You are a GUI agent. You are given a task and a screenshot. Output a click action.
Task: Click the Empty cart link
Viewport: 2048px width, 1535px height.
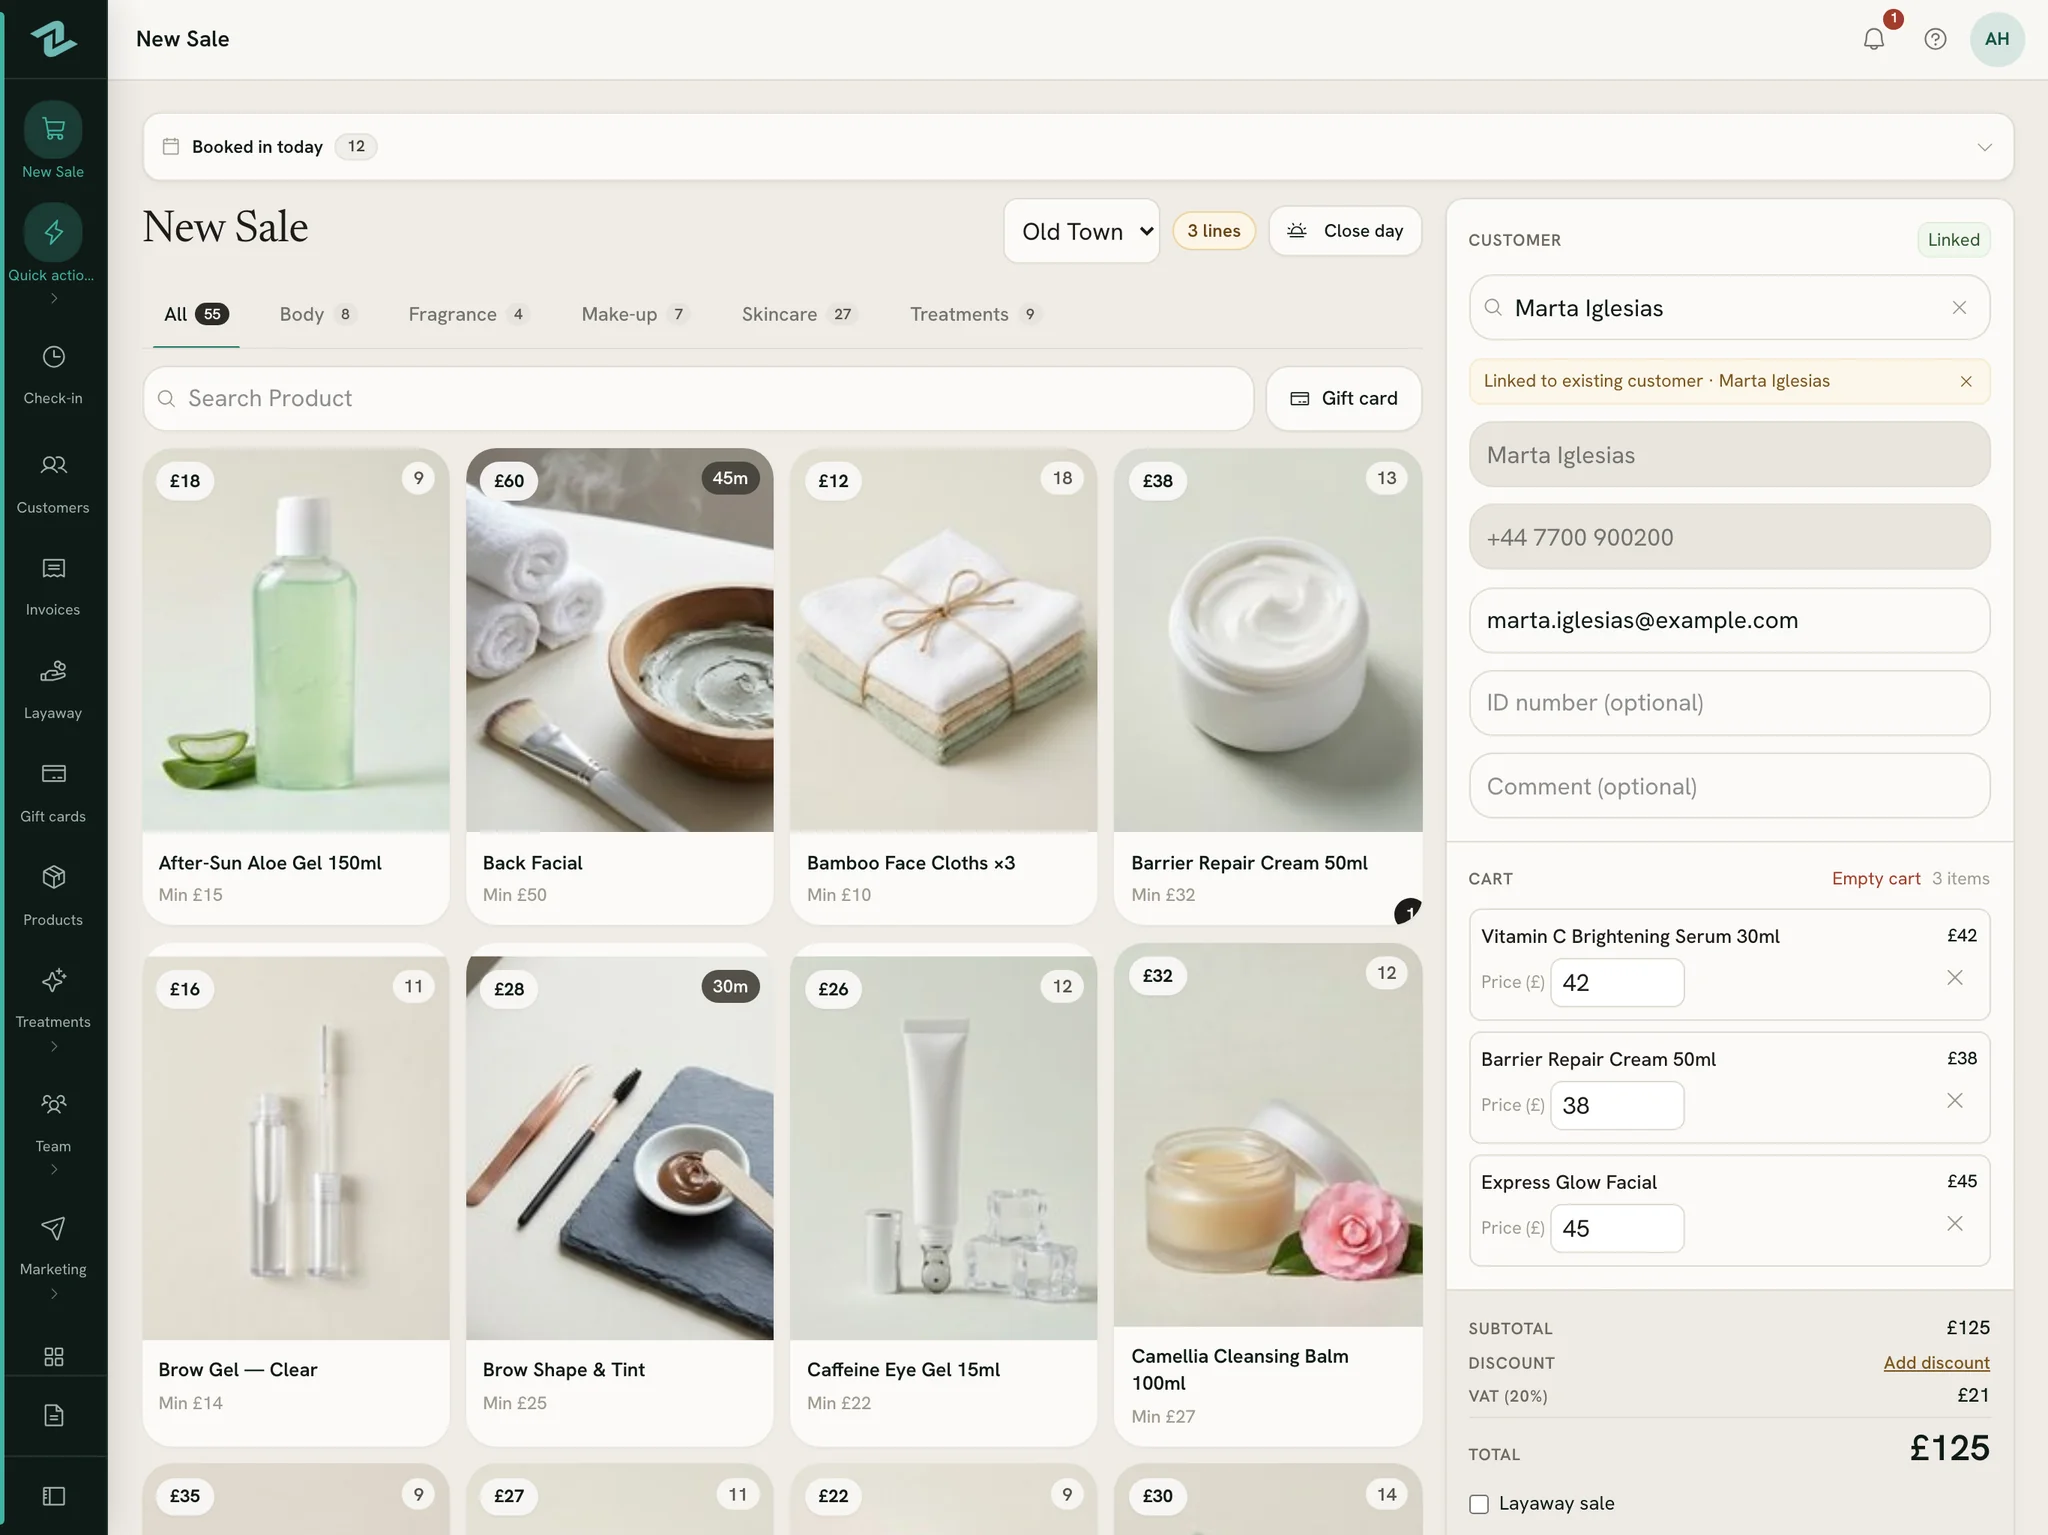pyautogui.click(x=1875, y=878)
